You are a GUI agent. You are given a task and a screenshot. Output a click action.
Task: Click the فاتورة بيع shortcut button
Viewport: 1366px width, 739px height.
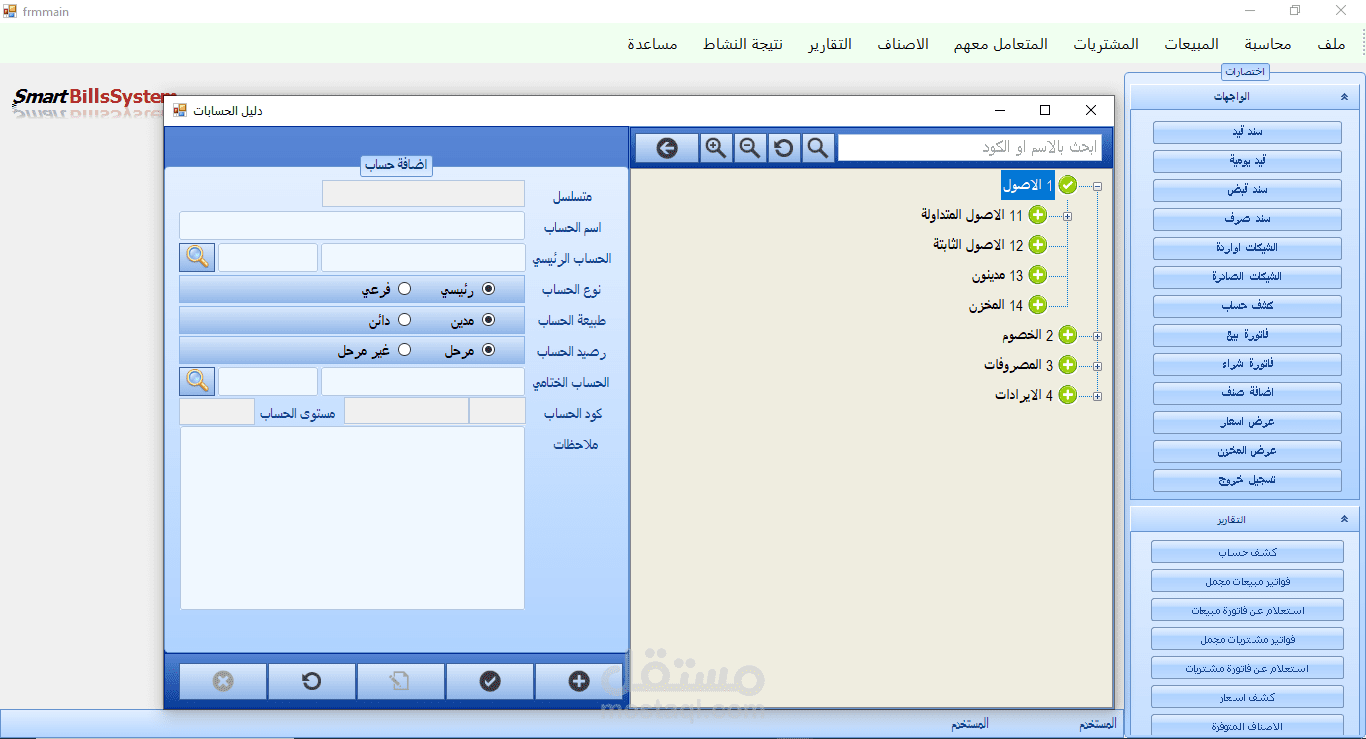pos(1247,335)
